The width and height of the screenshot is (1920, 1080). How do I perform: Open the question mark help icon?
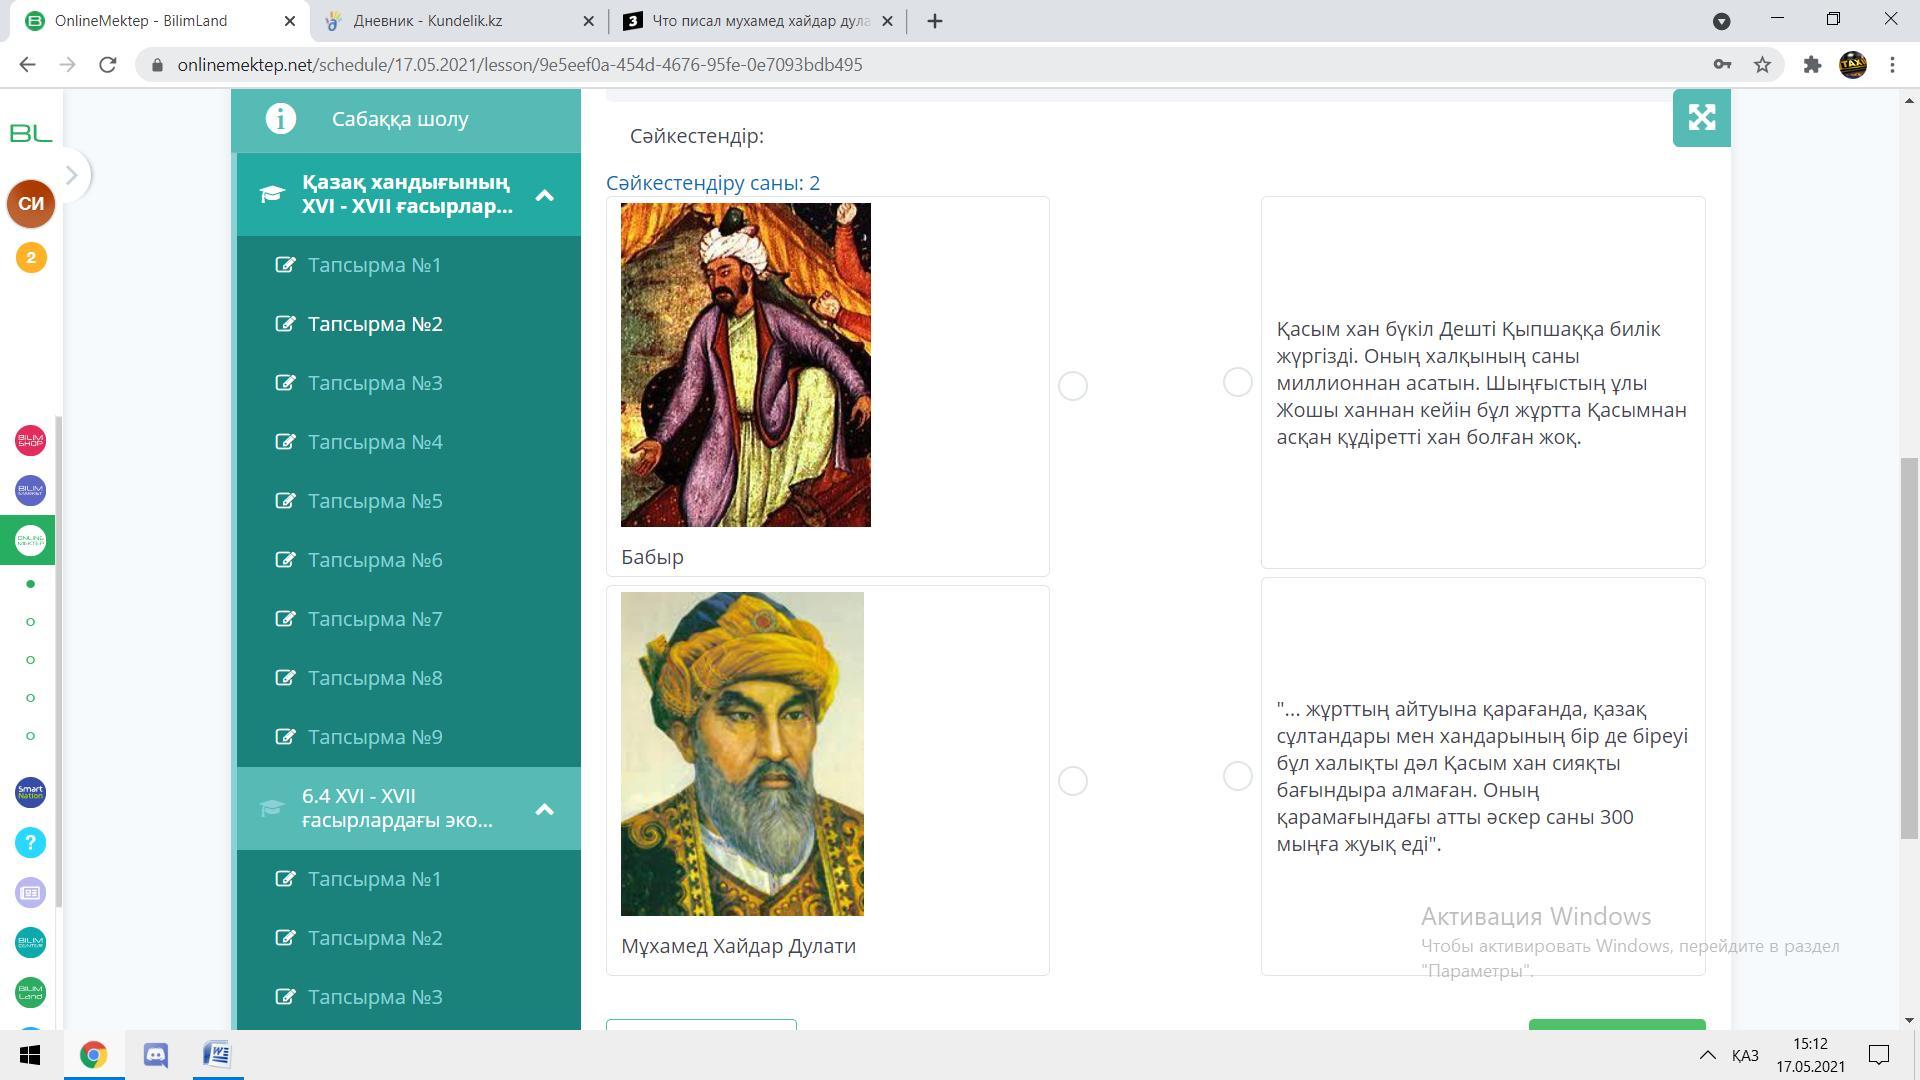tap(30, 843)
